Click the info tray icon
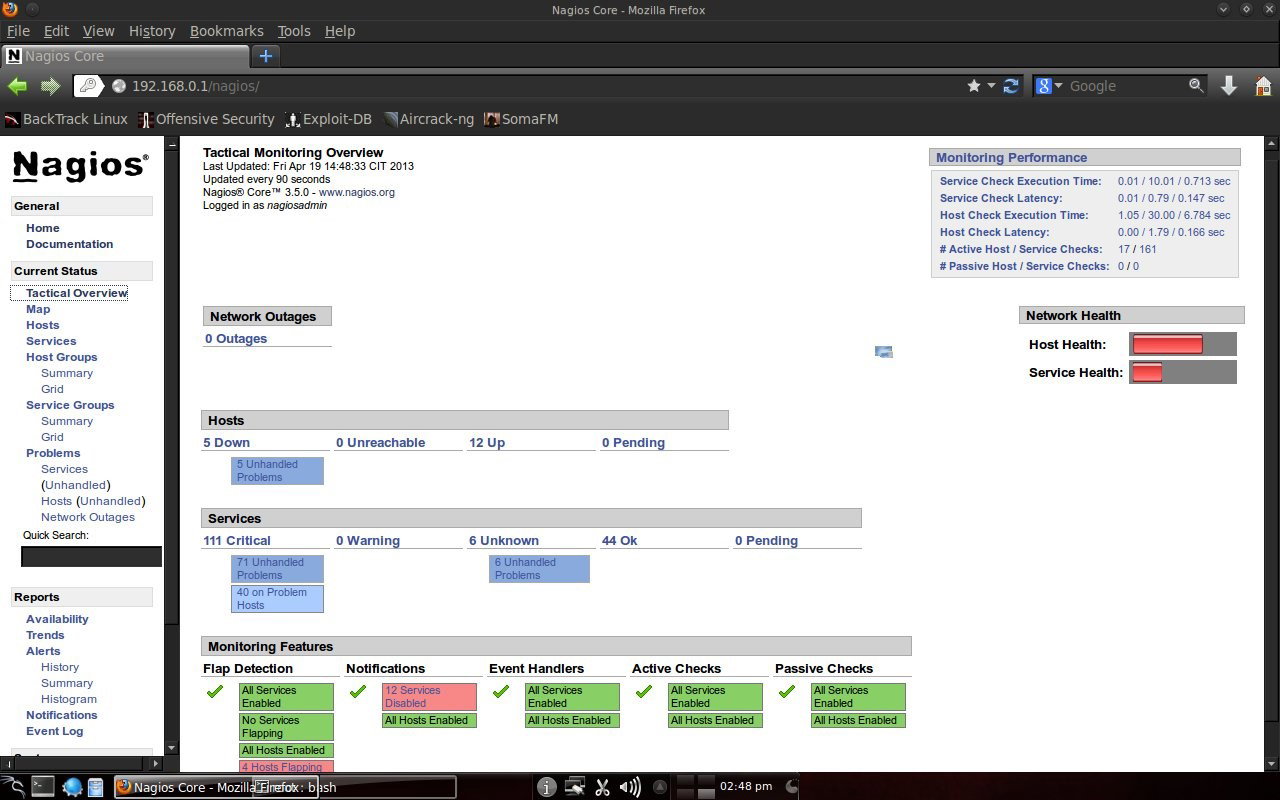The image size is (1280, 800). pos(546,787)
